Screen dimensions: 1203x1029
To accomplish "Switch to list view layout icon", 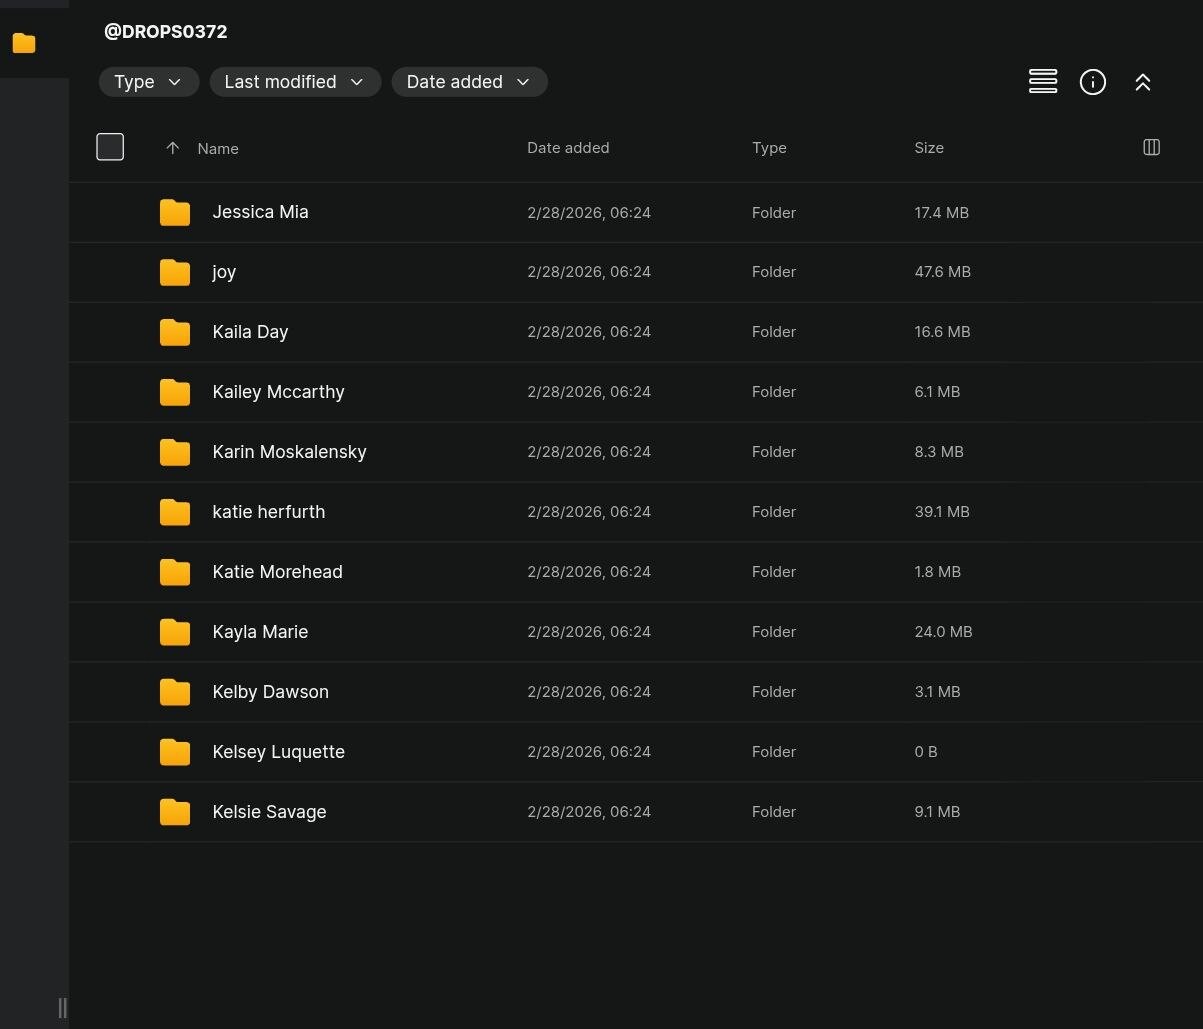I will [x=1043, y=82].
